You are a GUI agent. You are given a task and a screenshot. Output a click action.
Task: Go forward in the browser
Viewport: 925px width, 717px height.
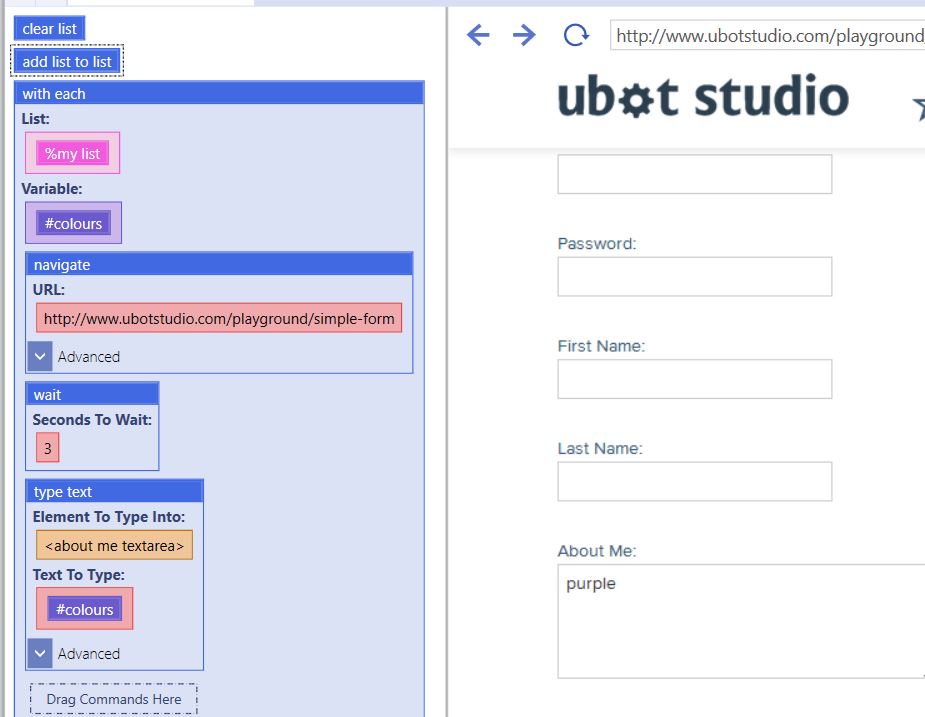pyautogui.click(x=524, y=35)
